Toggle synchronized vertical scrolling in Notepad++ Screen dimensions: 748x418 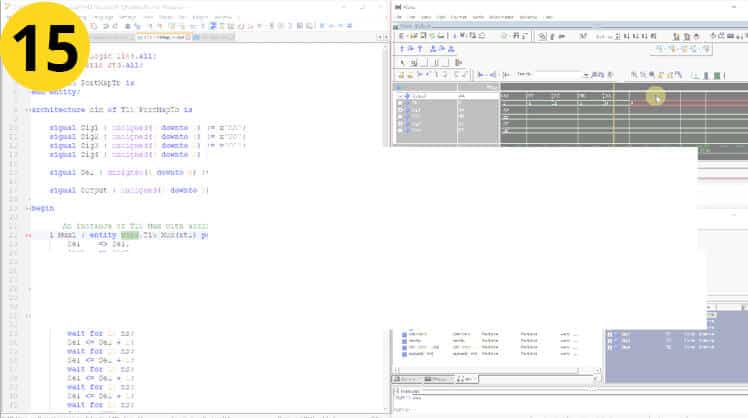(172, 26)
